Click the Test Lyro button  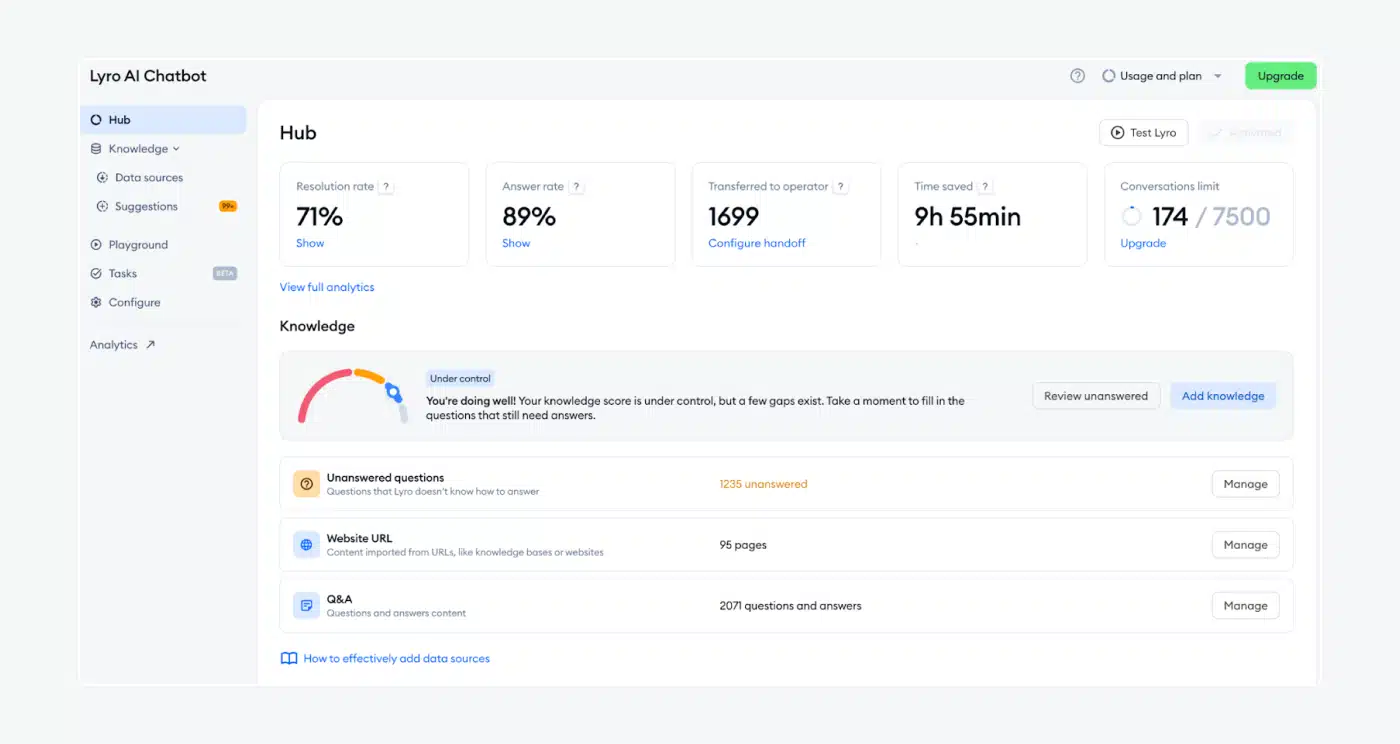coord(1143,133)
